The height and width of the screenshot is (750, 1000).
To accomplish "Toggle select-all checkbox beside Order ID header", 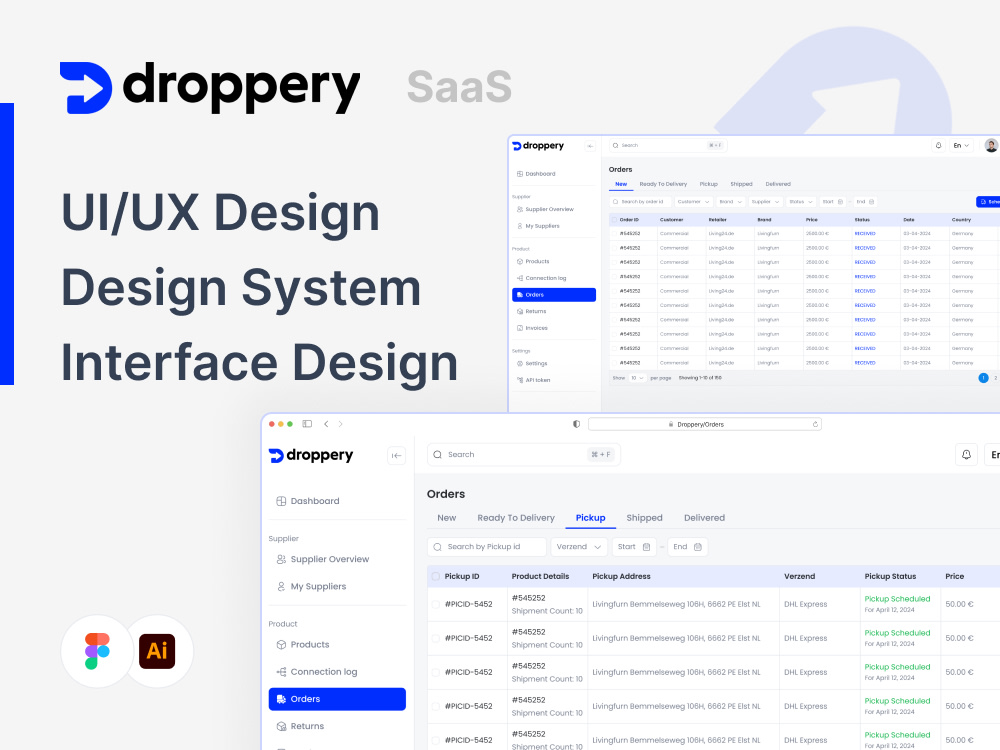I will coord(614,220).
